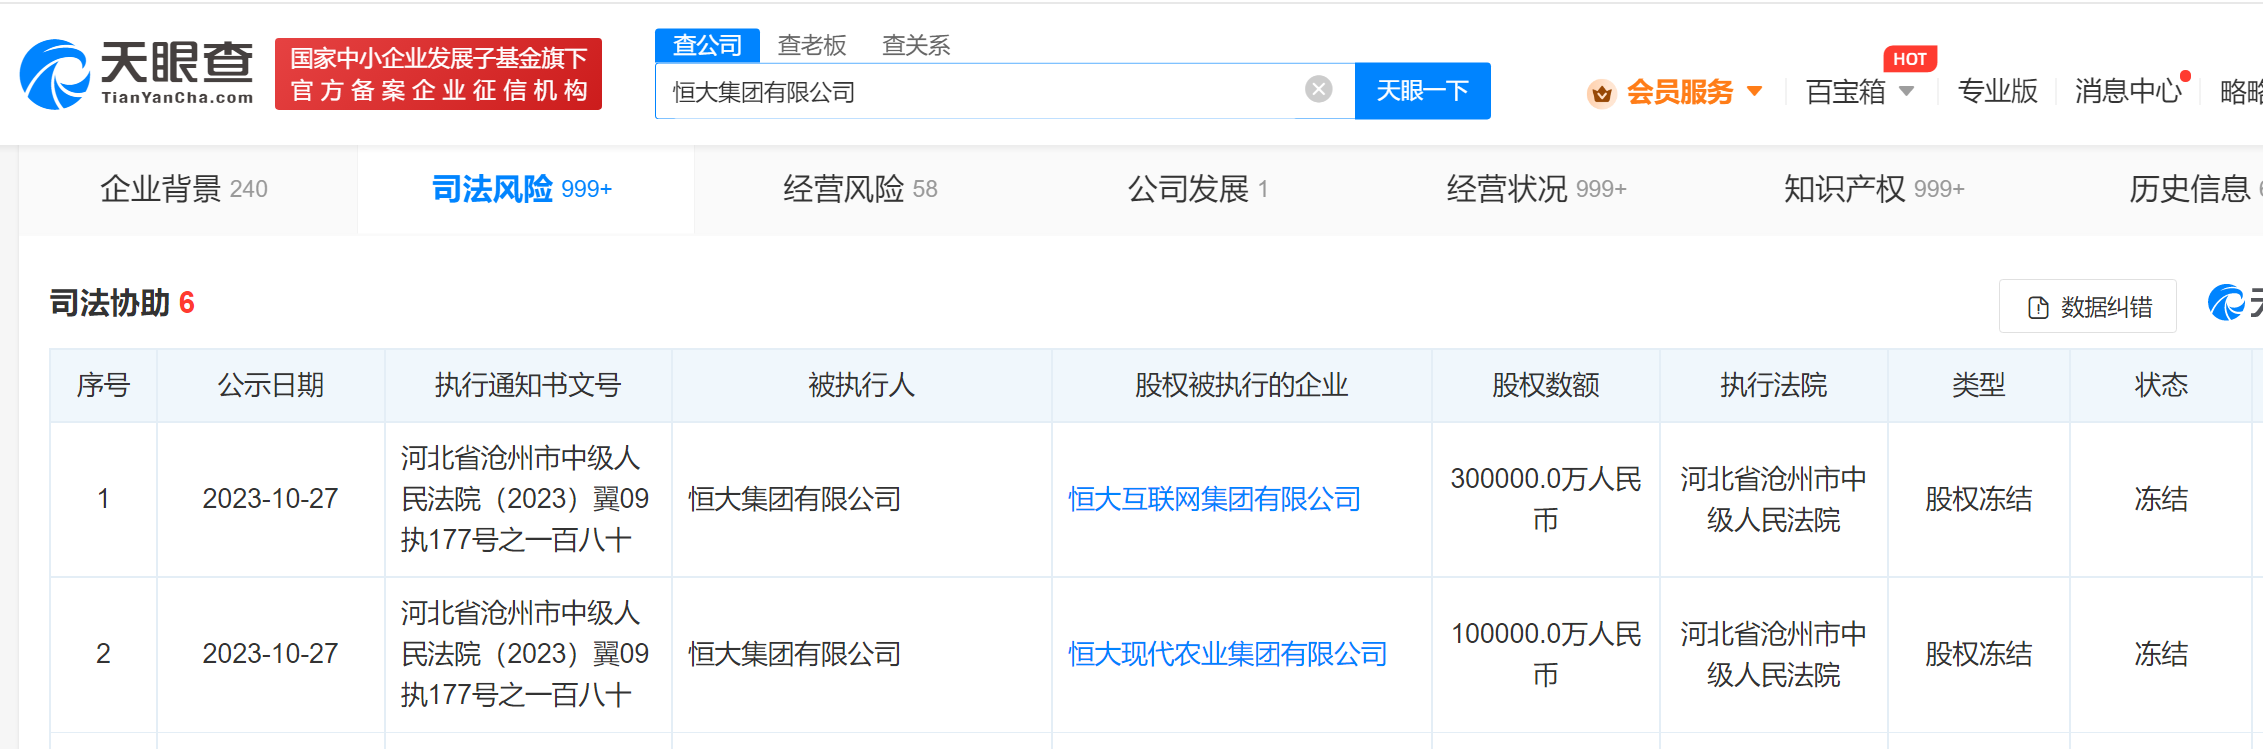Open the 消息中心 link
2263x749 pixels.
tap(2128, 92)
